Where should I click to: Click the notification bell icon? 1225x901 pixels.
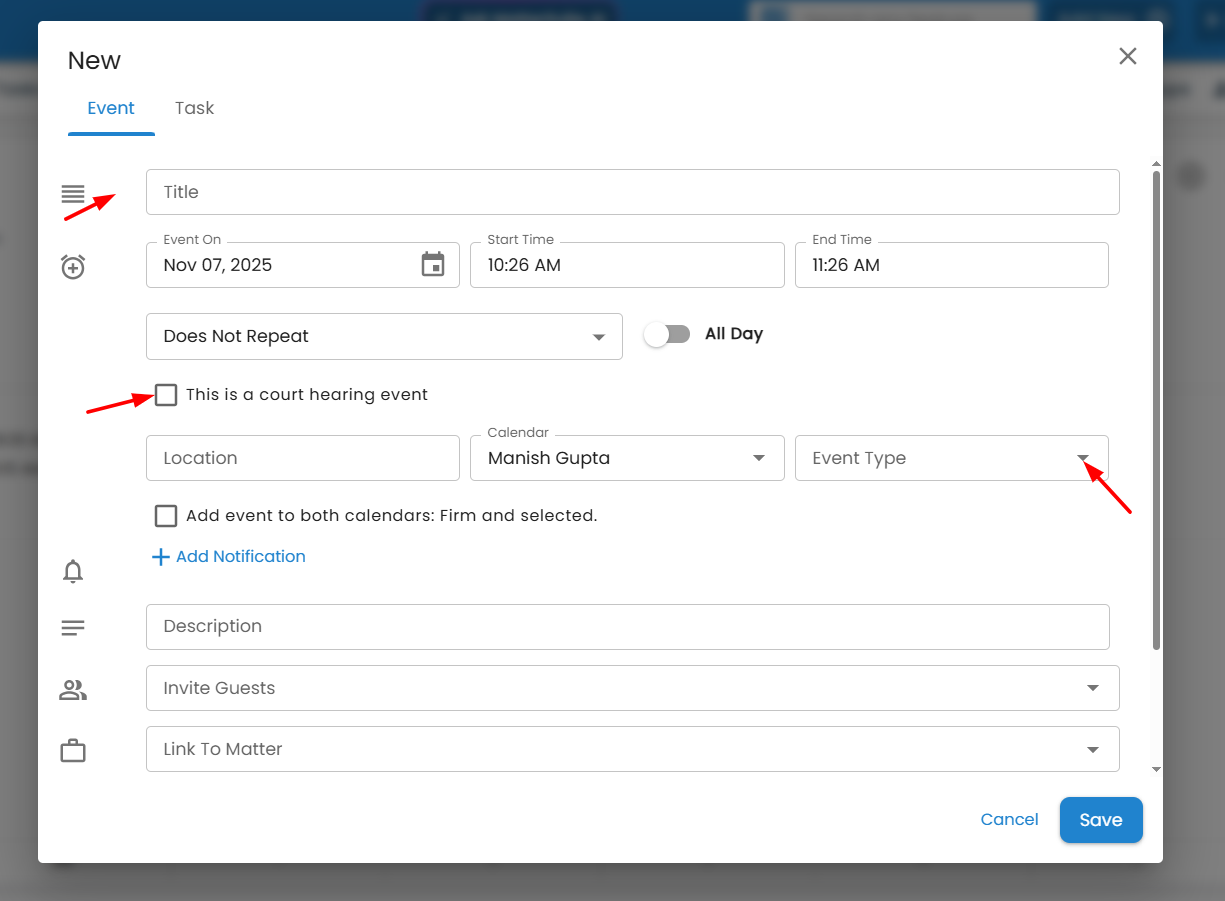coord(73,571)
